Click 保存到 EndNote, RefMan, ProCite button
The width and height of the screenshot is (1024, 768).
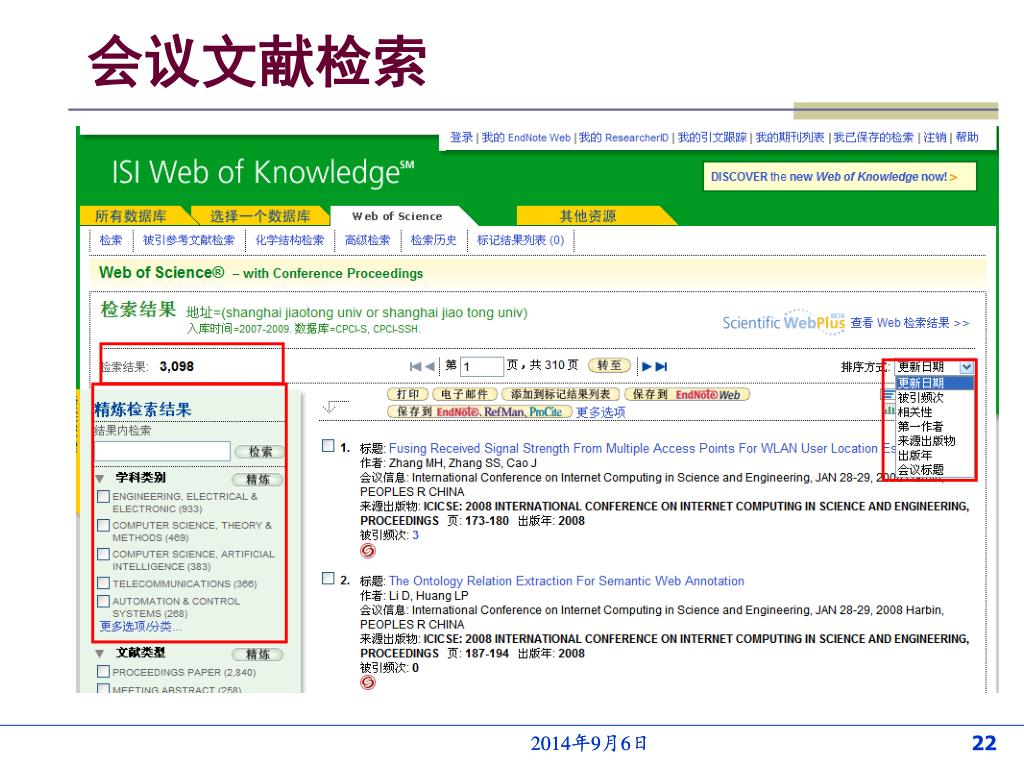(x=479, y=411)
